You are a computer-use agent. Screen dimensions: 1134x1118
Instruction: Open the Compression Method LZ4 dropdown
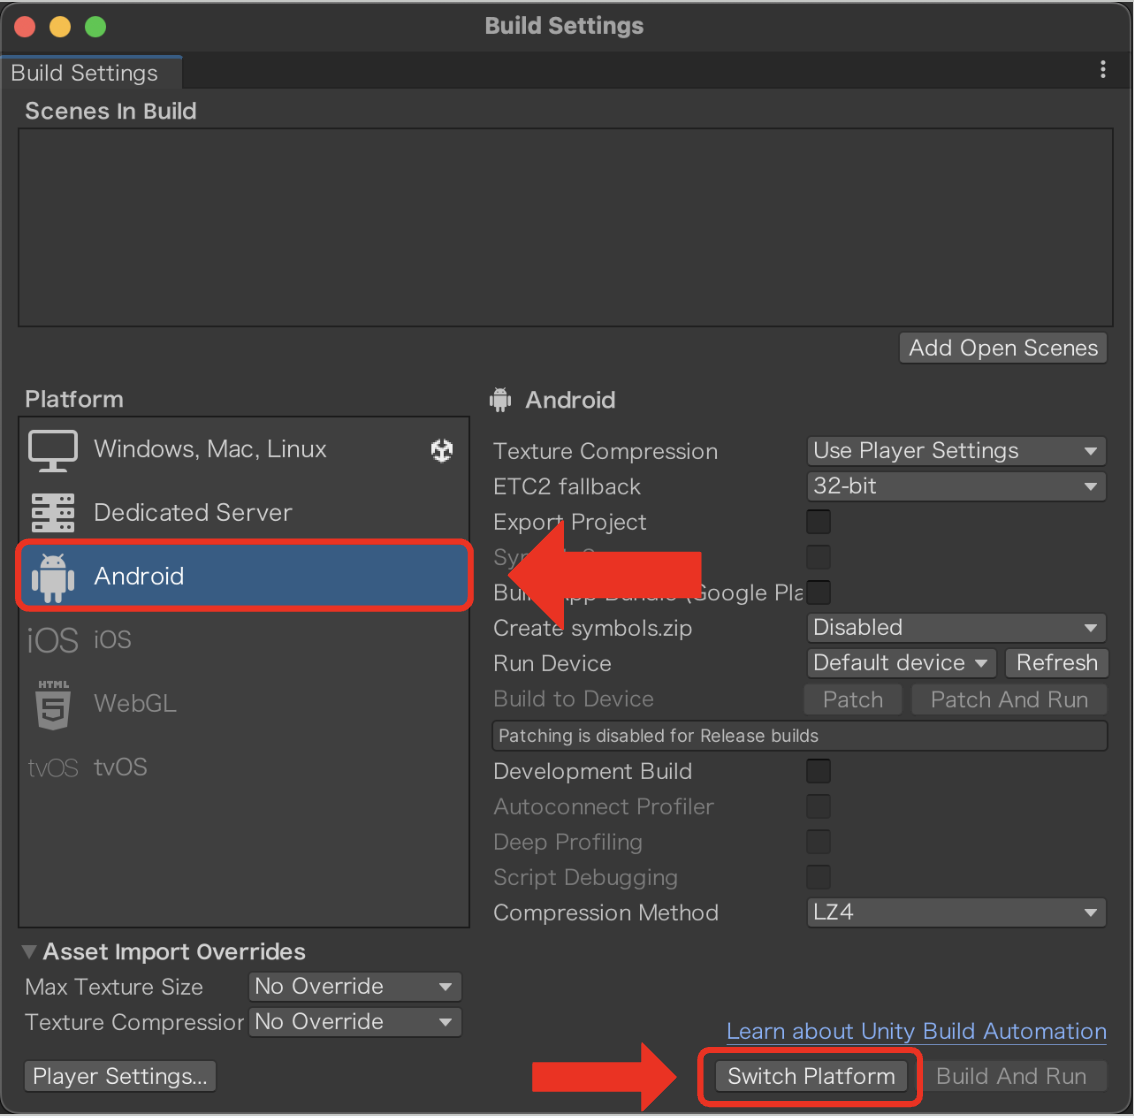(x=956, y=913)
